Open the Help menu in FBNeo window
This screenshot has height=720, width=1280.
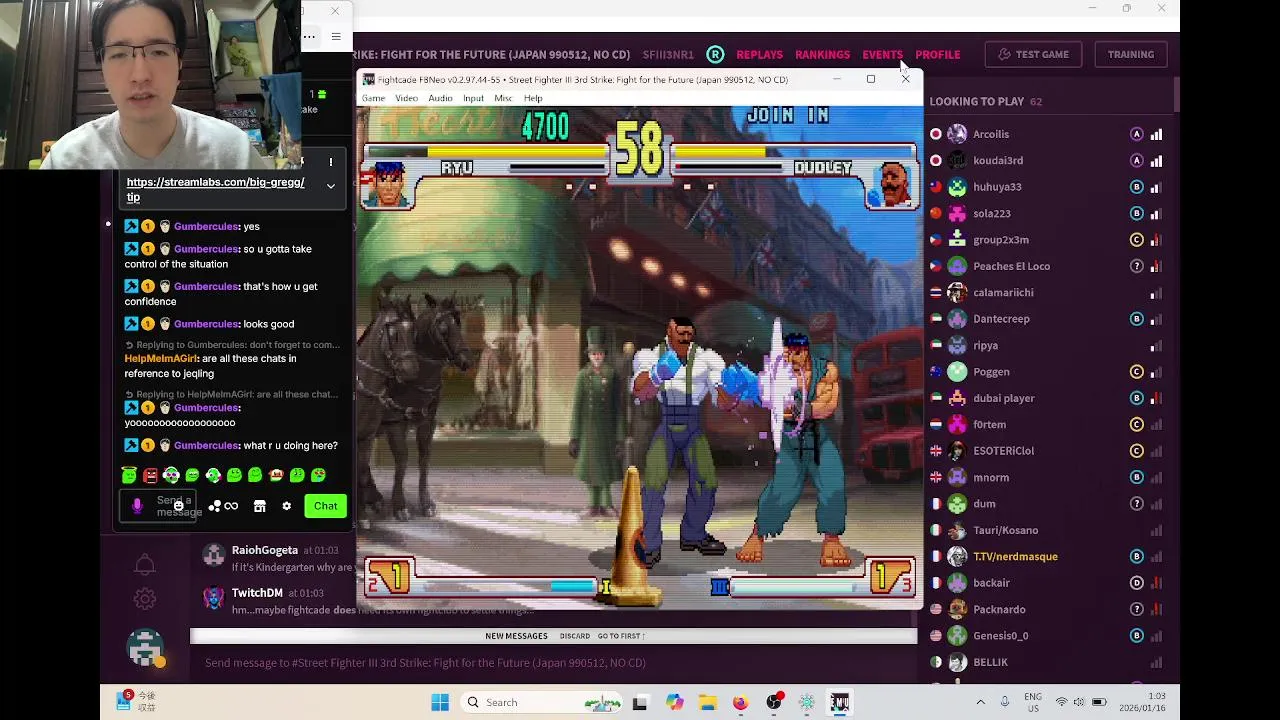coord(533,98)
